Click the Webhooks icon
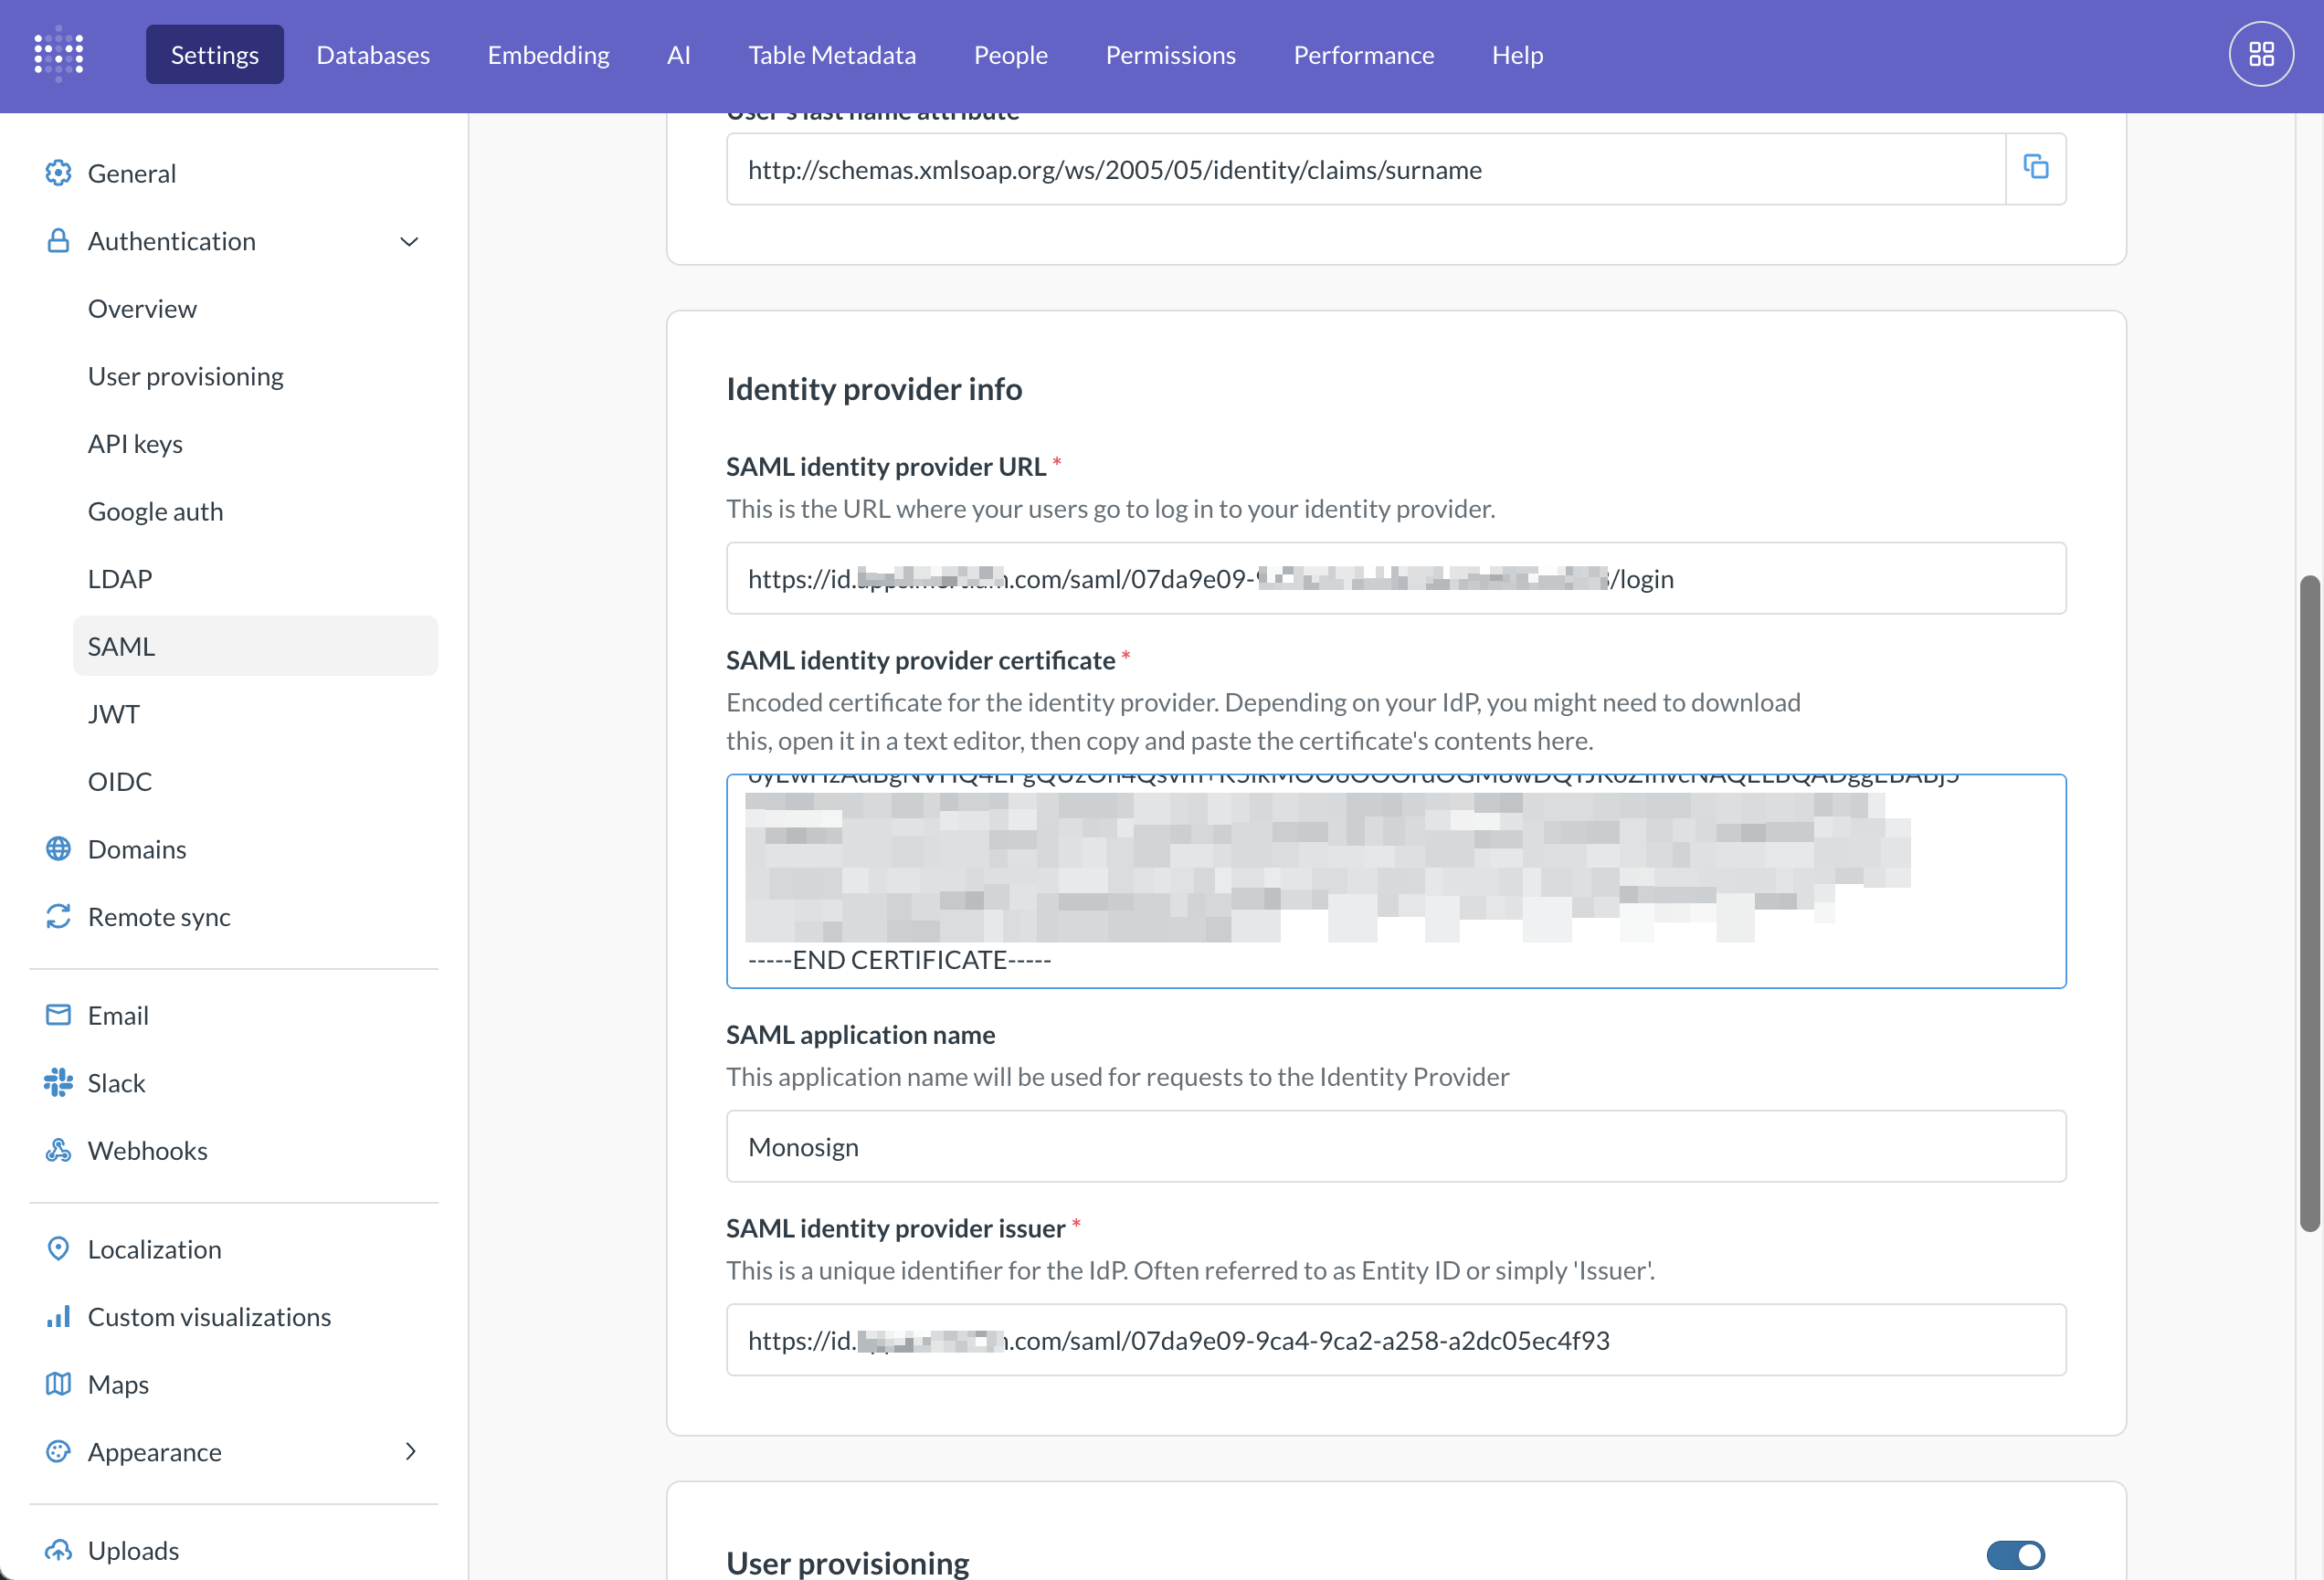The width and height of the screenshot is (2324, 1580). click(x=58, y=1150)
